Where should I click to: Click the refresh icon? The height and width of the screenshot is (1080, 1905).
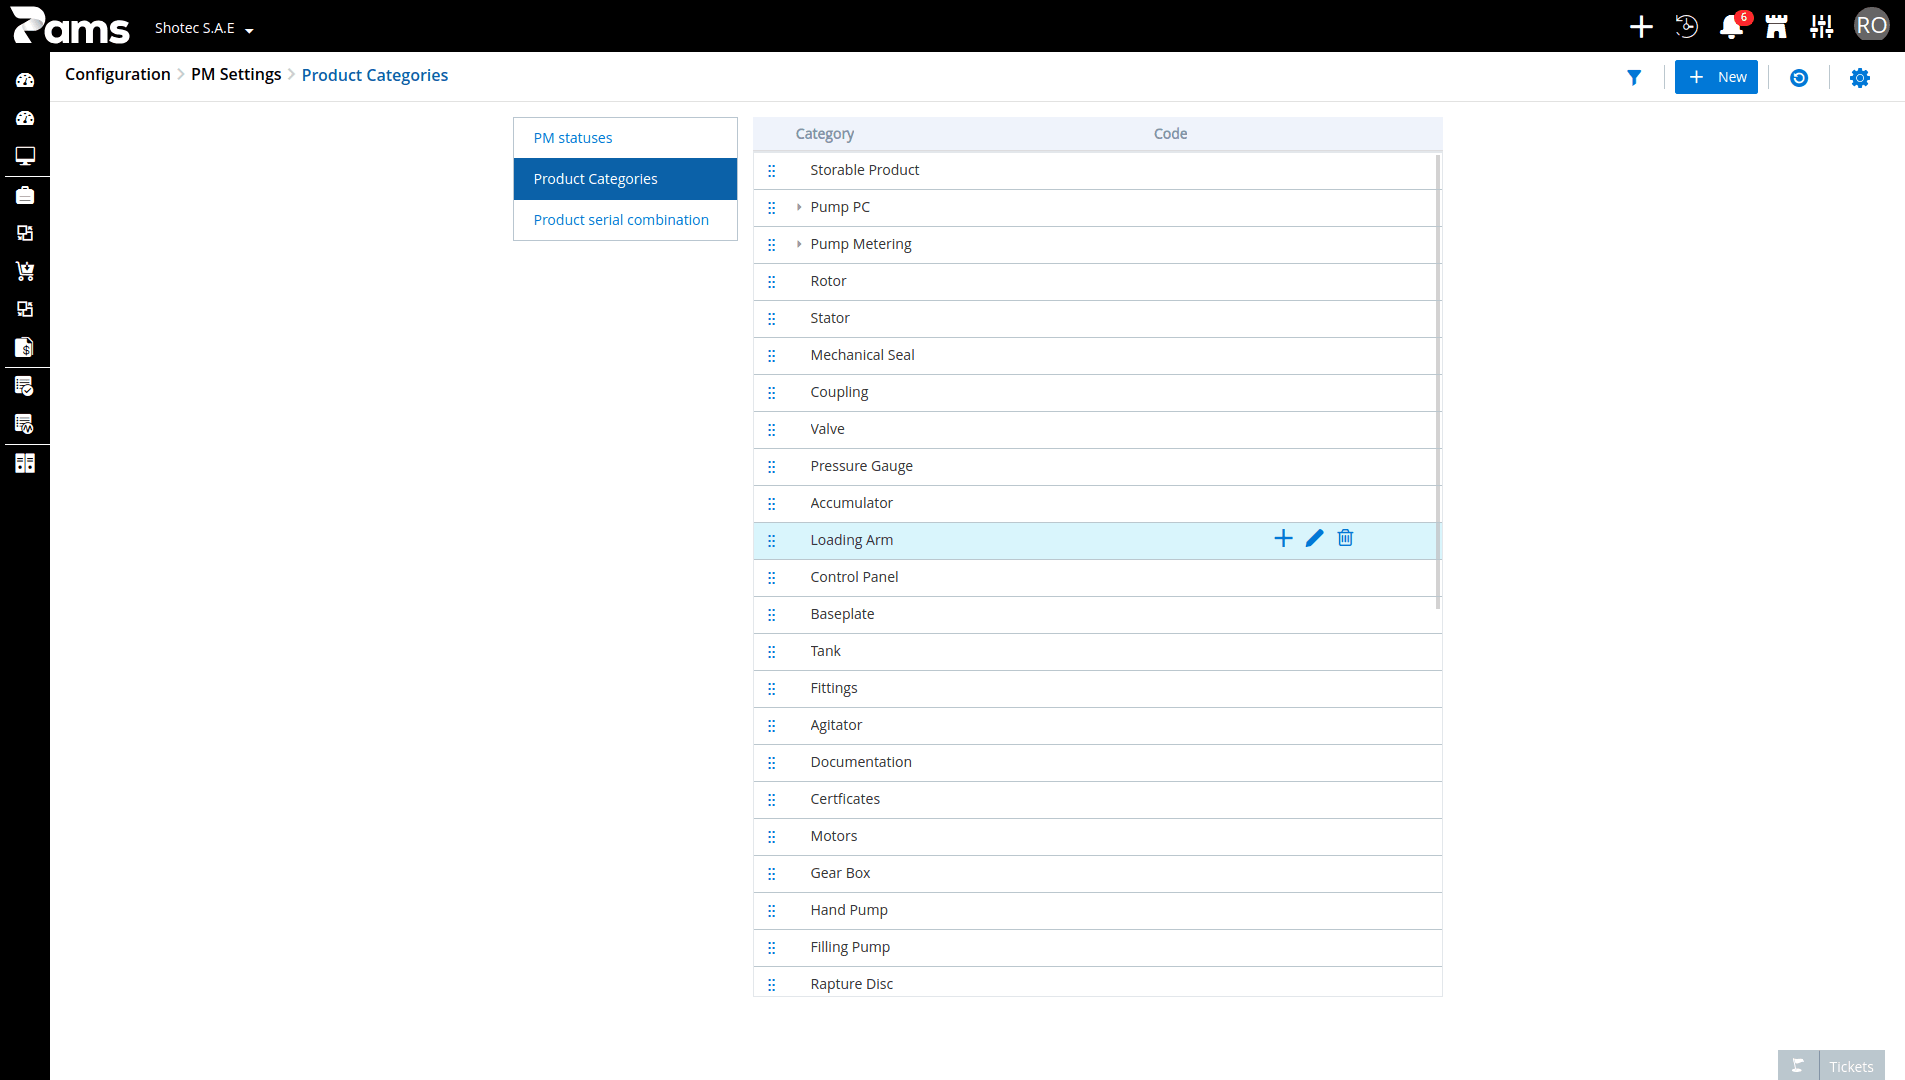1799,77
